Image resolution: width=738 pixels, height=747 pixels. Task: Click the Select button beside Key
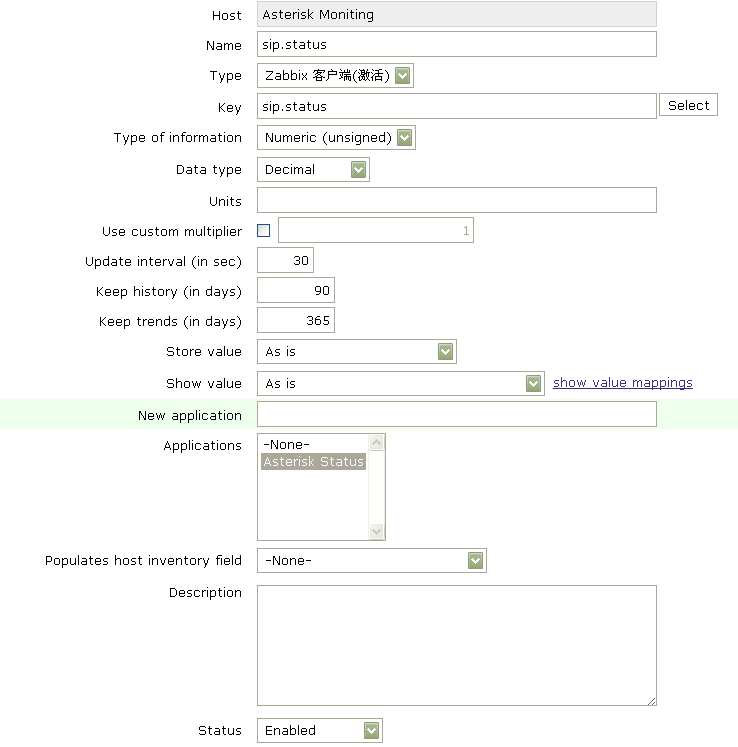click(x=688, y=106)
